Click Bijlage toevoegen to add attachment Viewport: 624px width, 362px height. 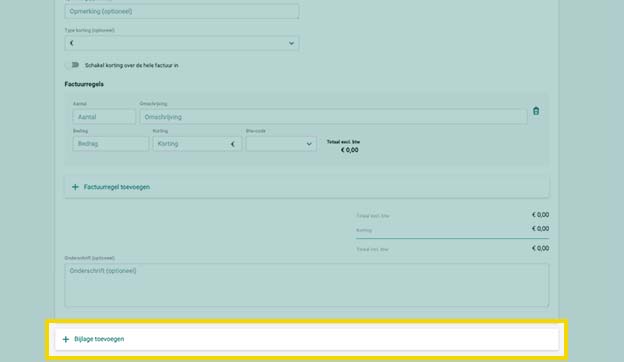coord(306,339)
